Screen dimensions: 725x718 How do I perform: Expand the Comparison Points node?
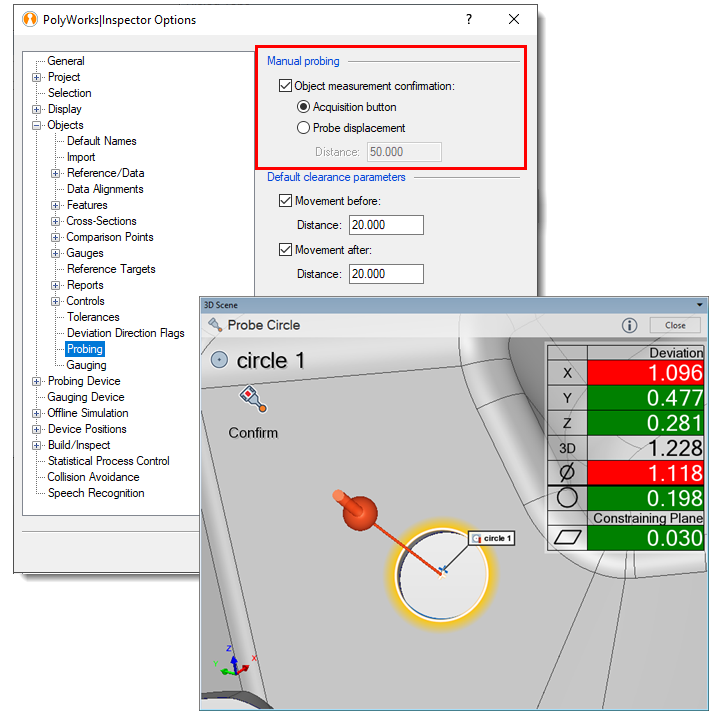[x=55, y=237]
